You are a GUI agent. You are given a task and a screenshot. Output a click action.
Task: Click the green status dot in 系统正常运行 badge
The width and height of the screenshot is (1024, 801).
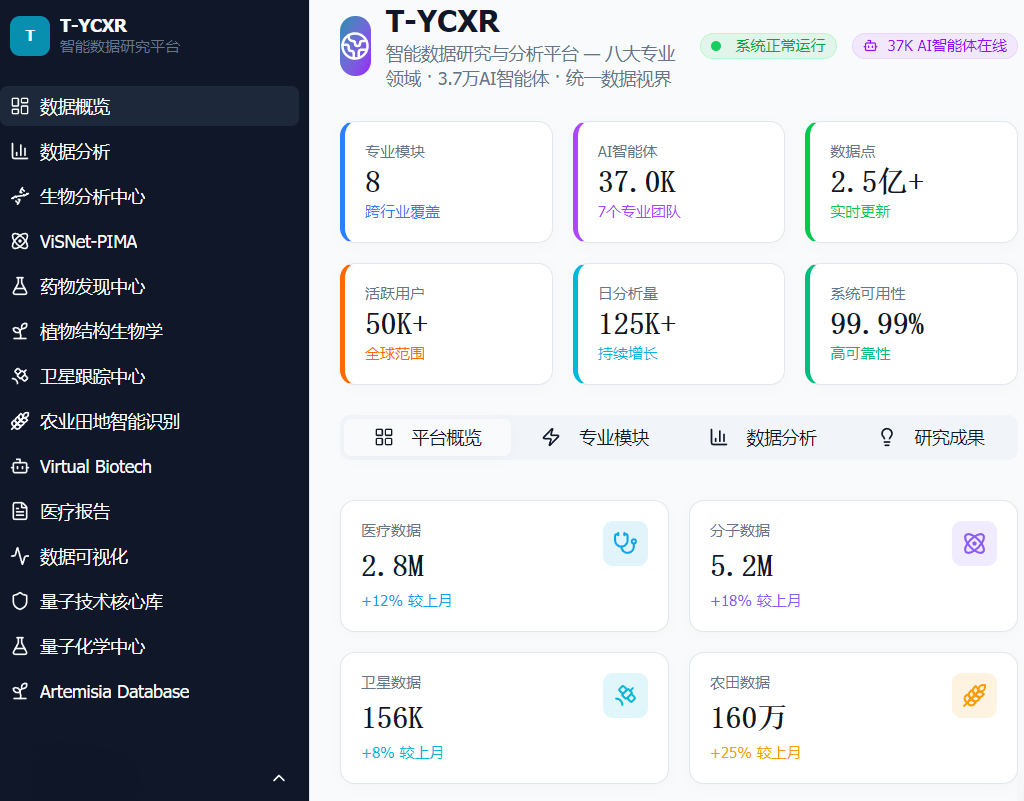pyautogui.click(x=716, y=46)
